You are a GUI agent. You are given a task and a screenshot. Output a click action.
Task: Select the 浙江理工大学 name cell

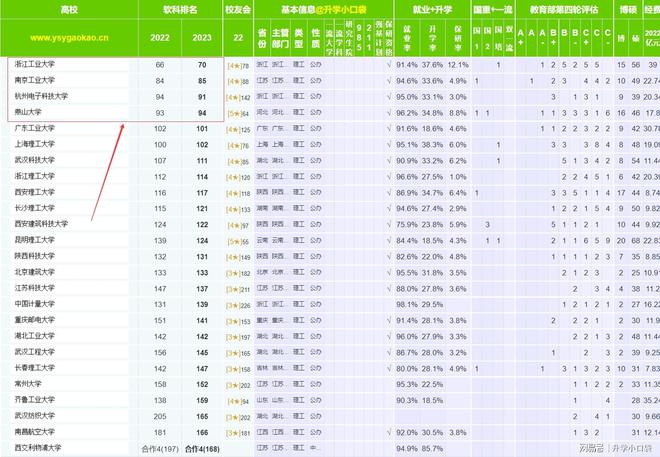click(x=35, y=176)
